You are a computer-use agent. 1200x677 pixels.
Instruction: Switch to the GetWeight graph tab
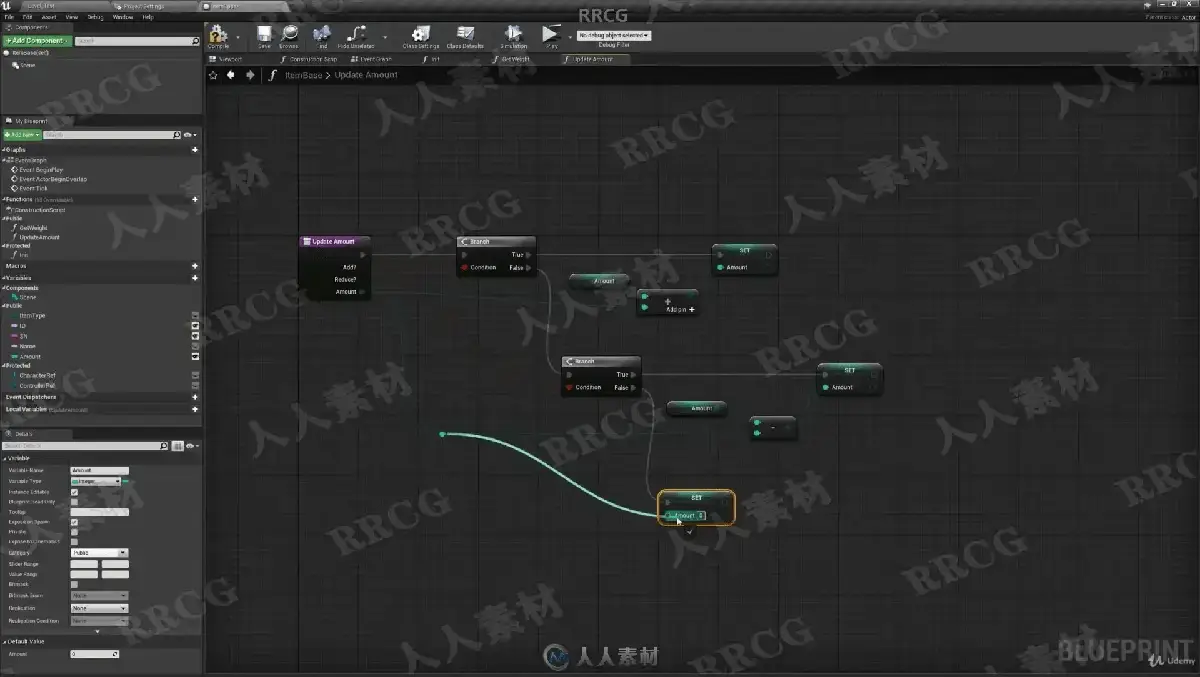(x=515, y=59)
